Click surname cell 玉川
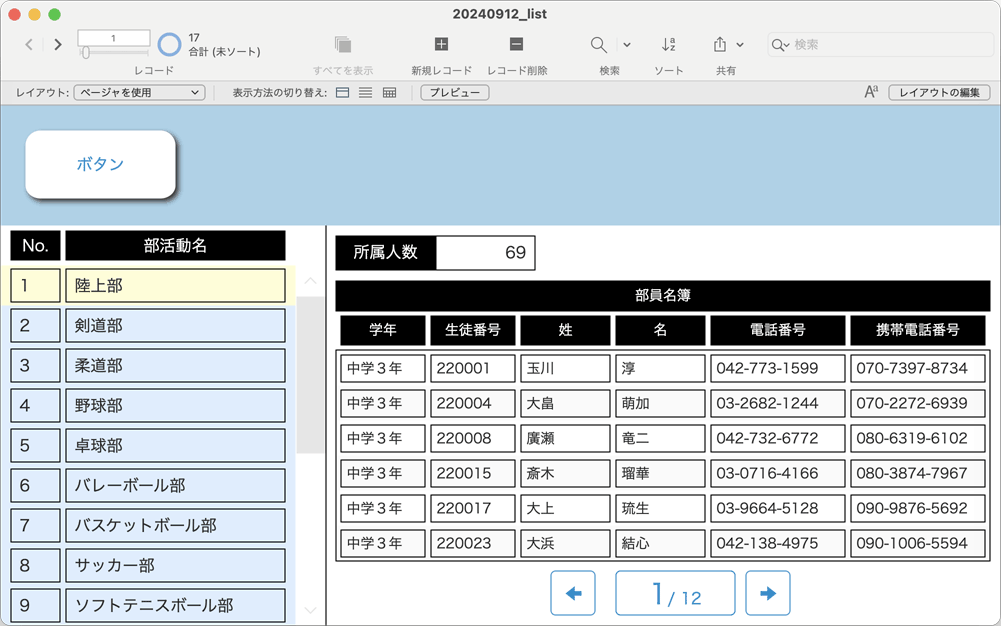This screenshot has height=626, width=1001. (x=565, y=368)
